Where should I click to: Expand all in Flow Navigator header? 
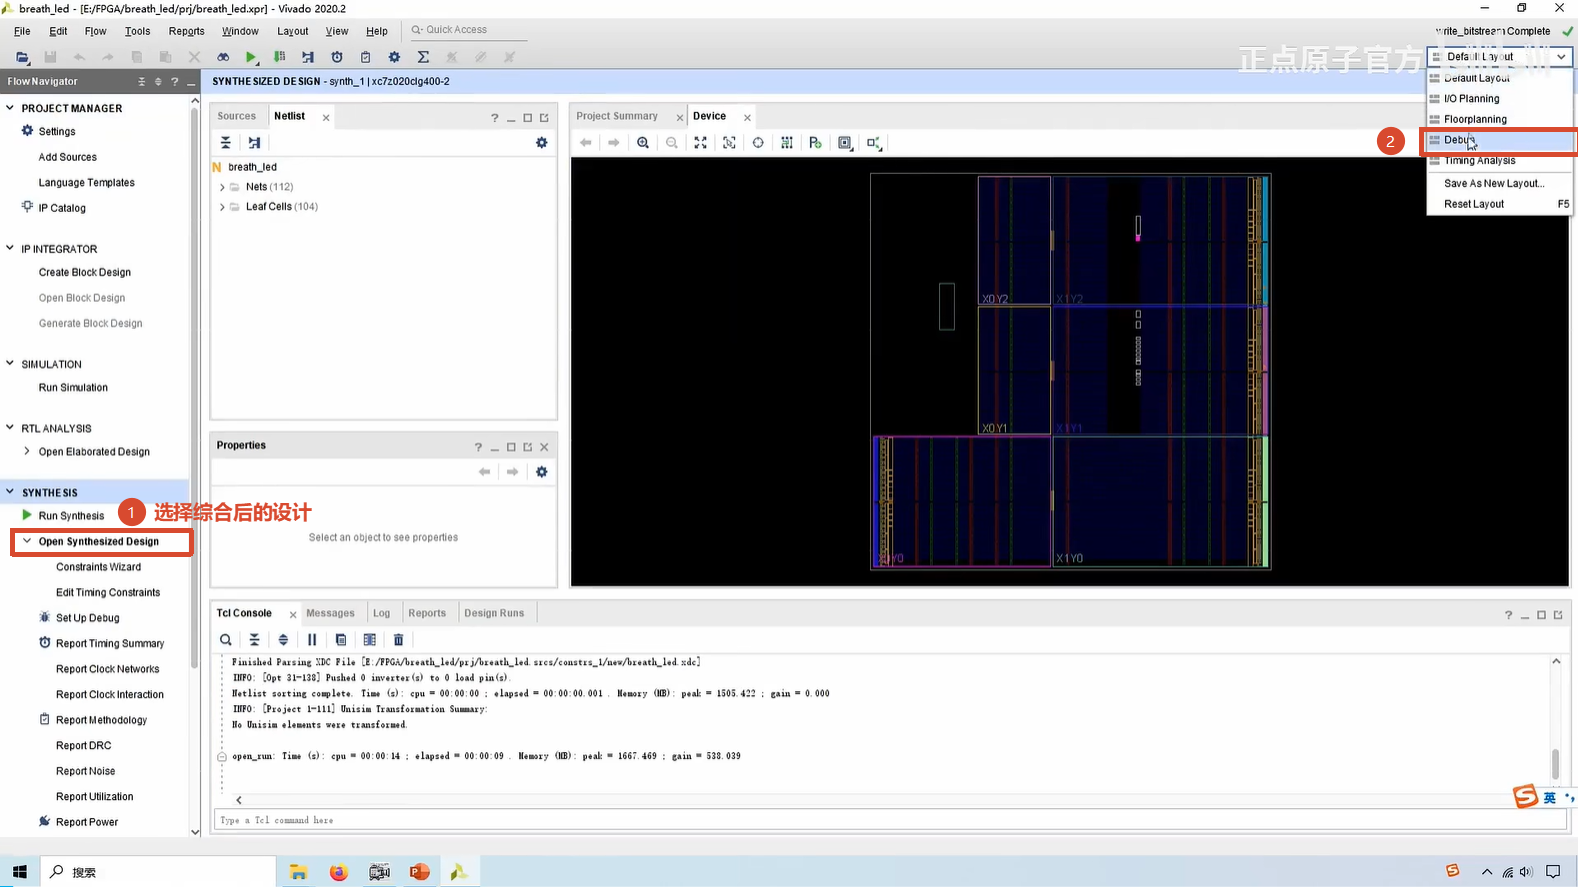point(158,82)
